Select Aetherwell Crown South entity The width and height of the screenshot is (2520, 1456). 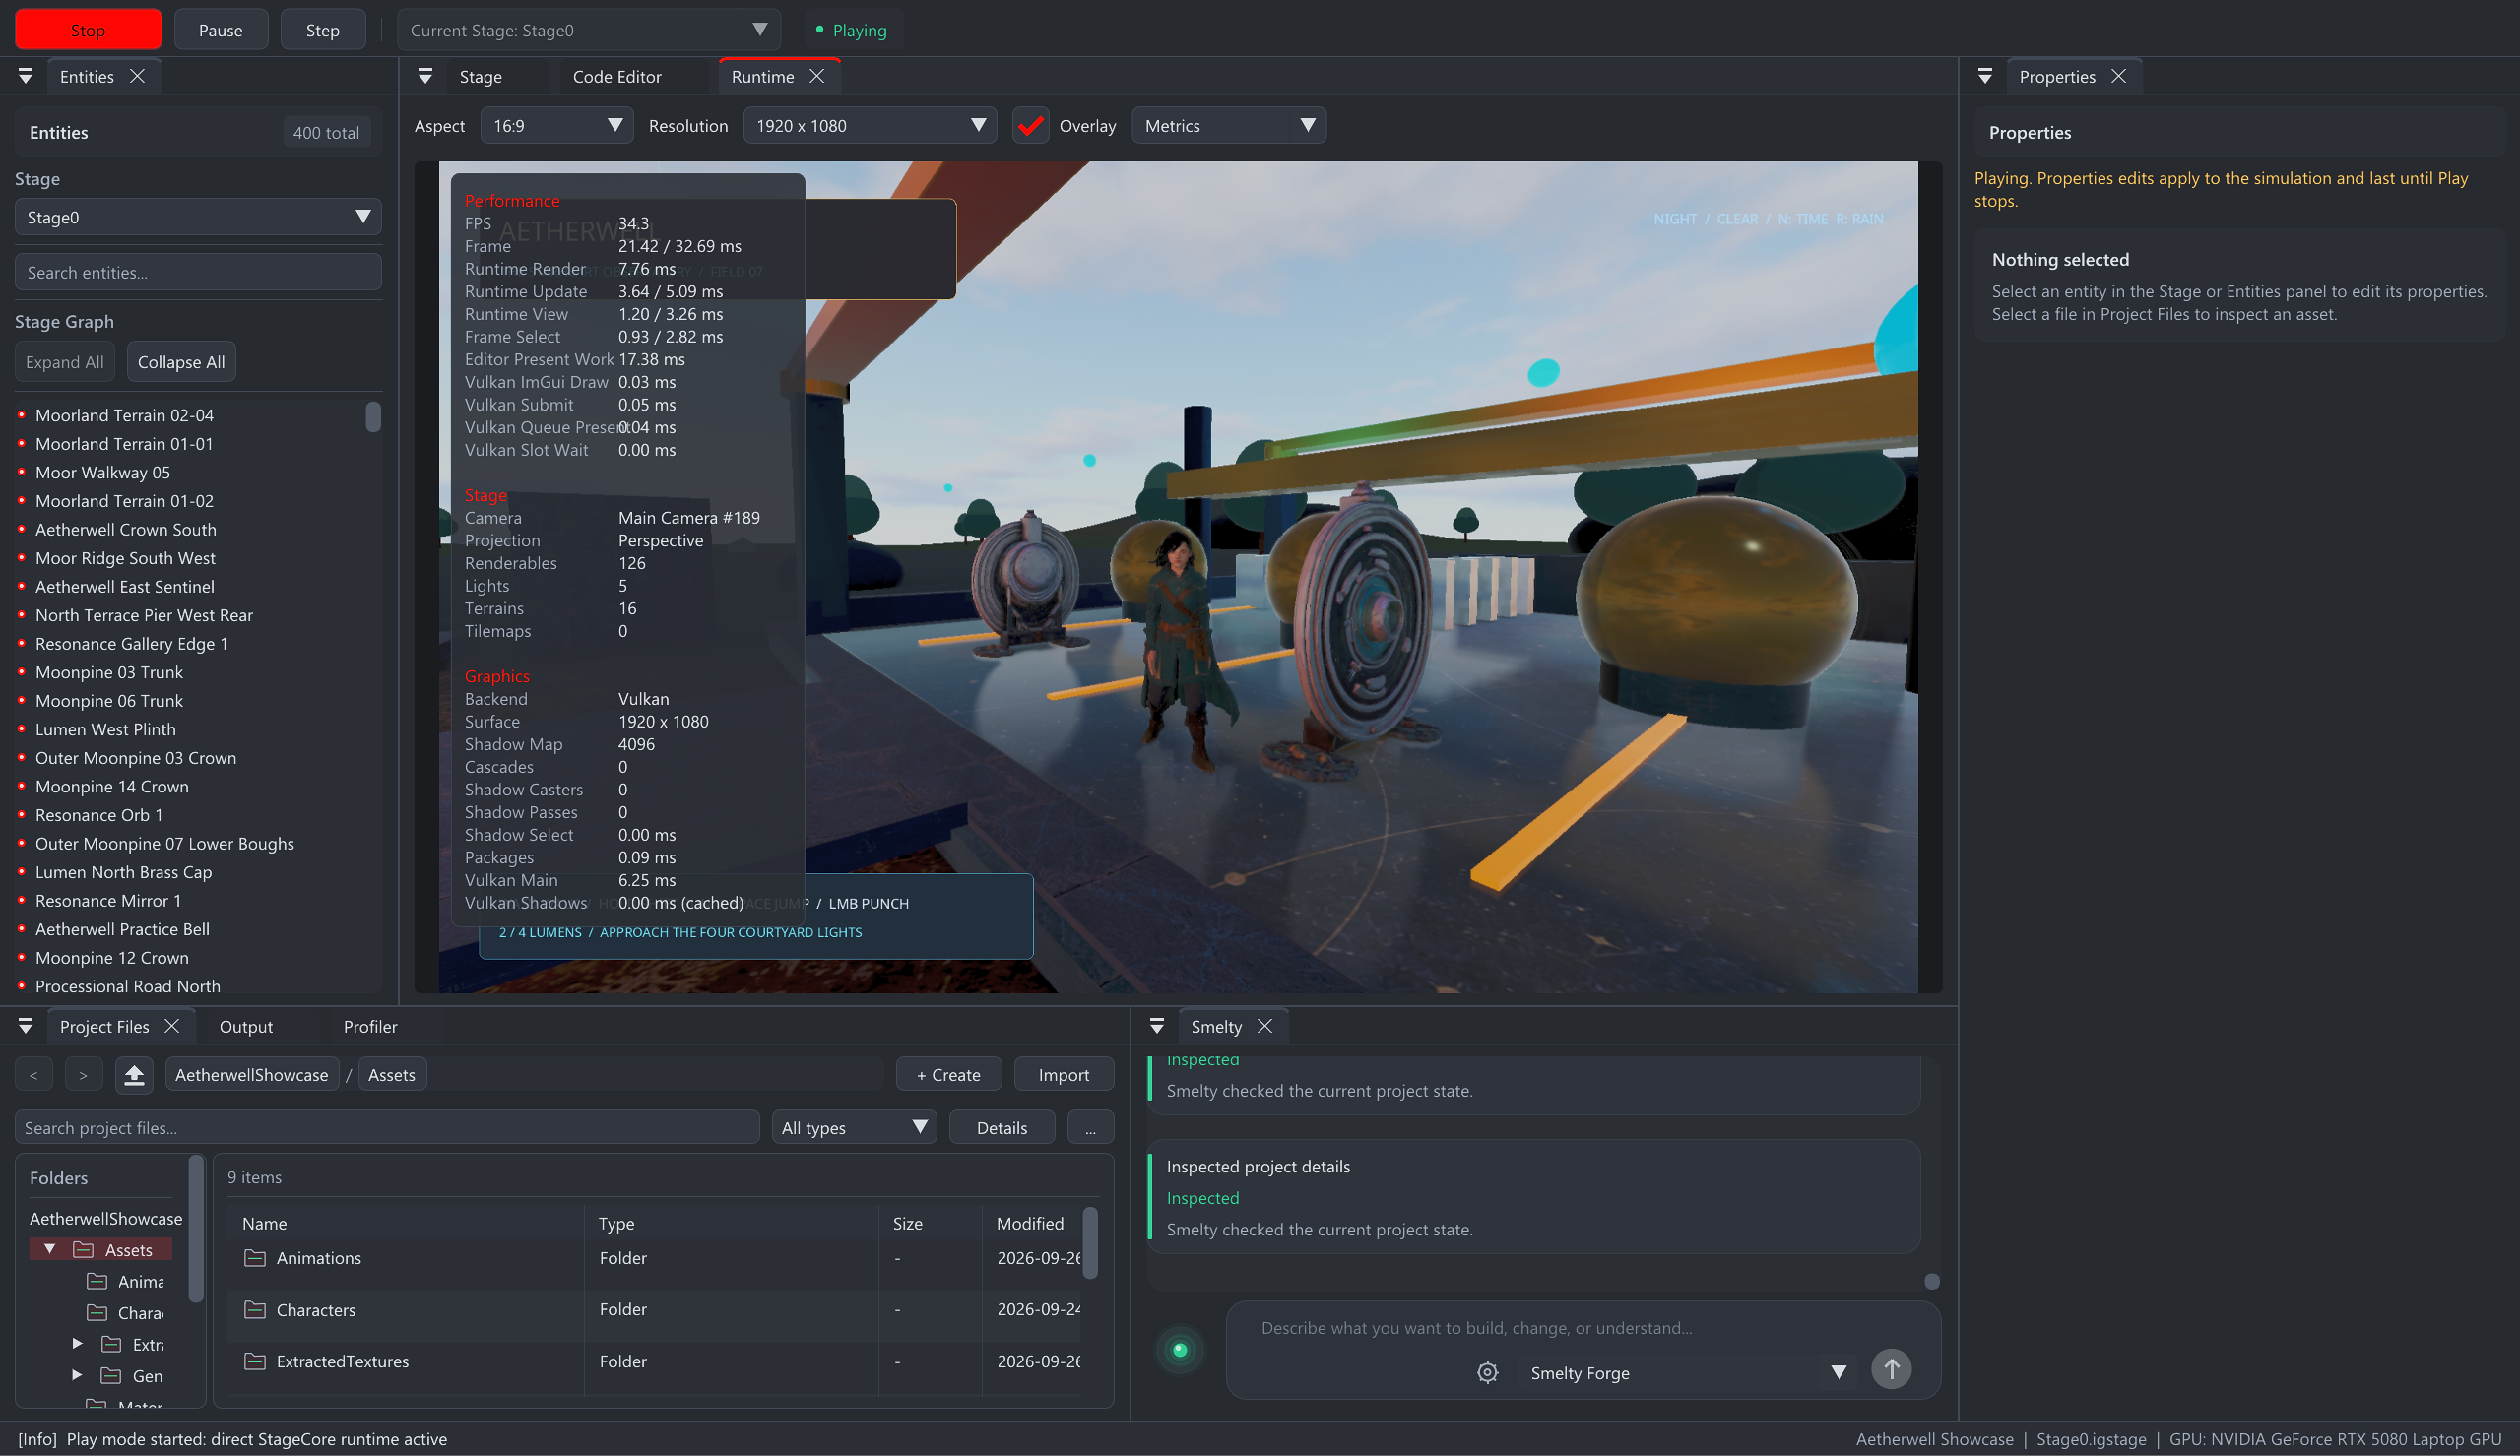pos(126,529)
